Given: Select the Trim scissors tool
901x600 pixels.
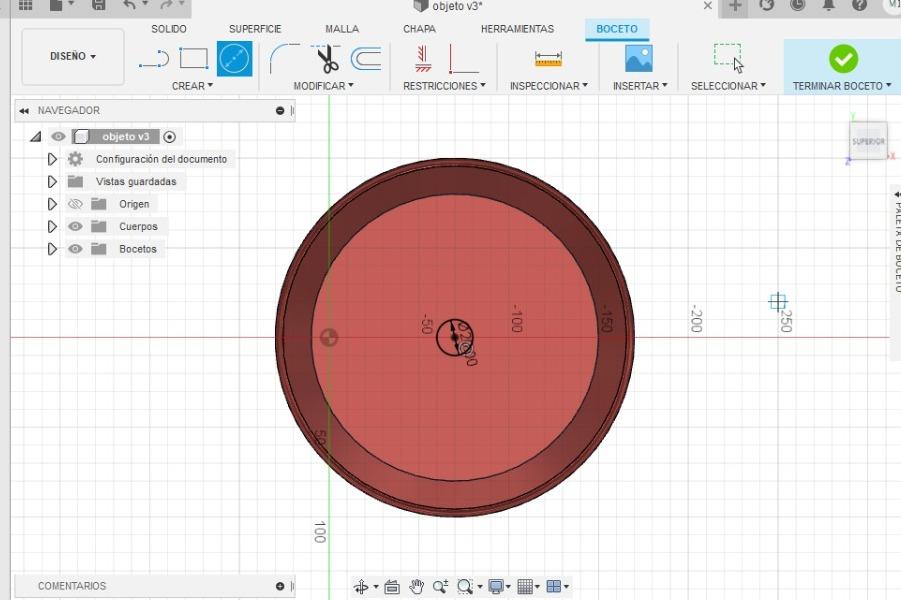Looking at the screenshot, I should click(326, 59).
